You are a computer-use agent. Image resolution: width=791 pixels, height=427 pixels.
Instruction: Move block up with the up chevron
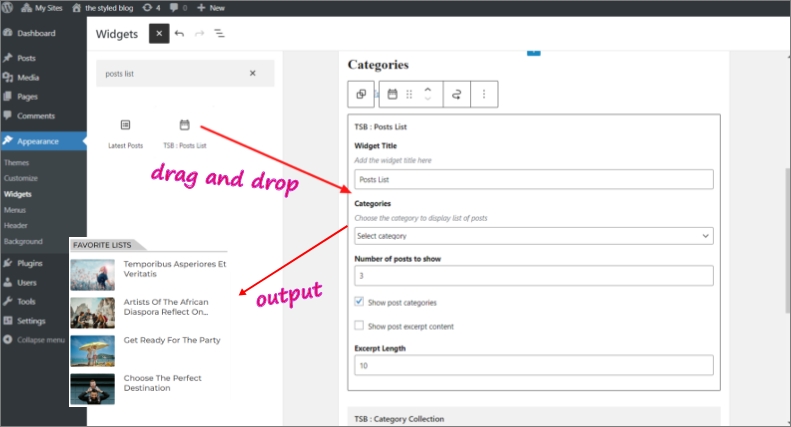point(428,89)
